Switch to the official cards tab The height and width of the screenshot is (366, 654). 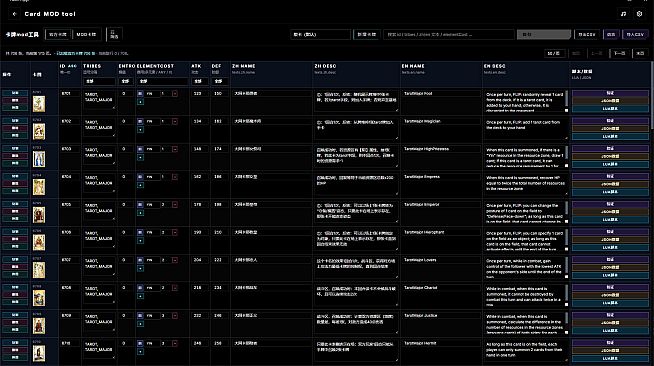coord(58,35)
